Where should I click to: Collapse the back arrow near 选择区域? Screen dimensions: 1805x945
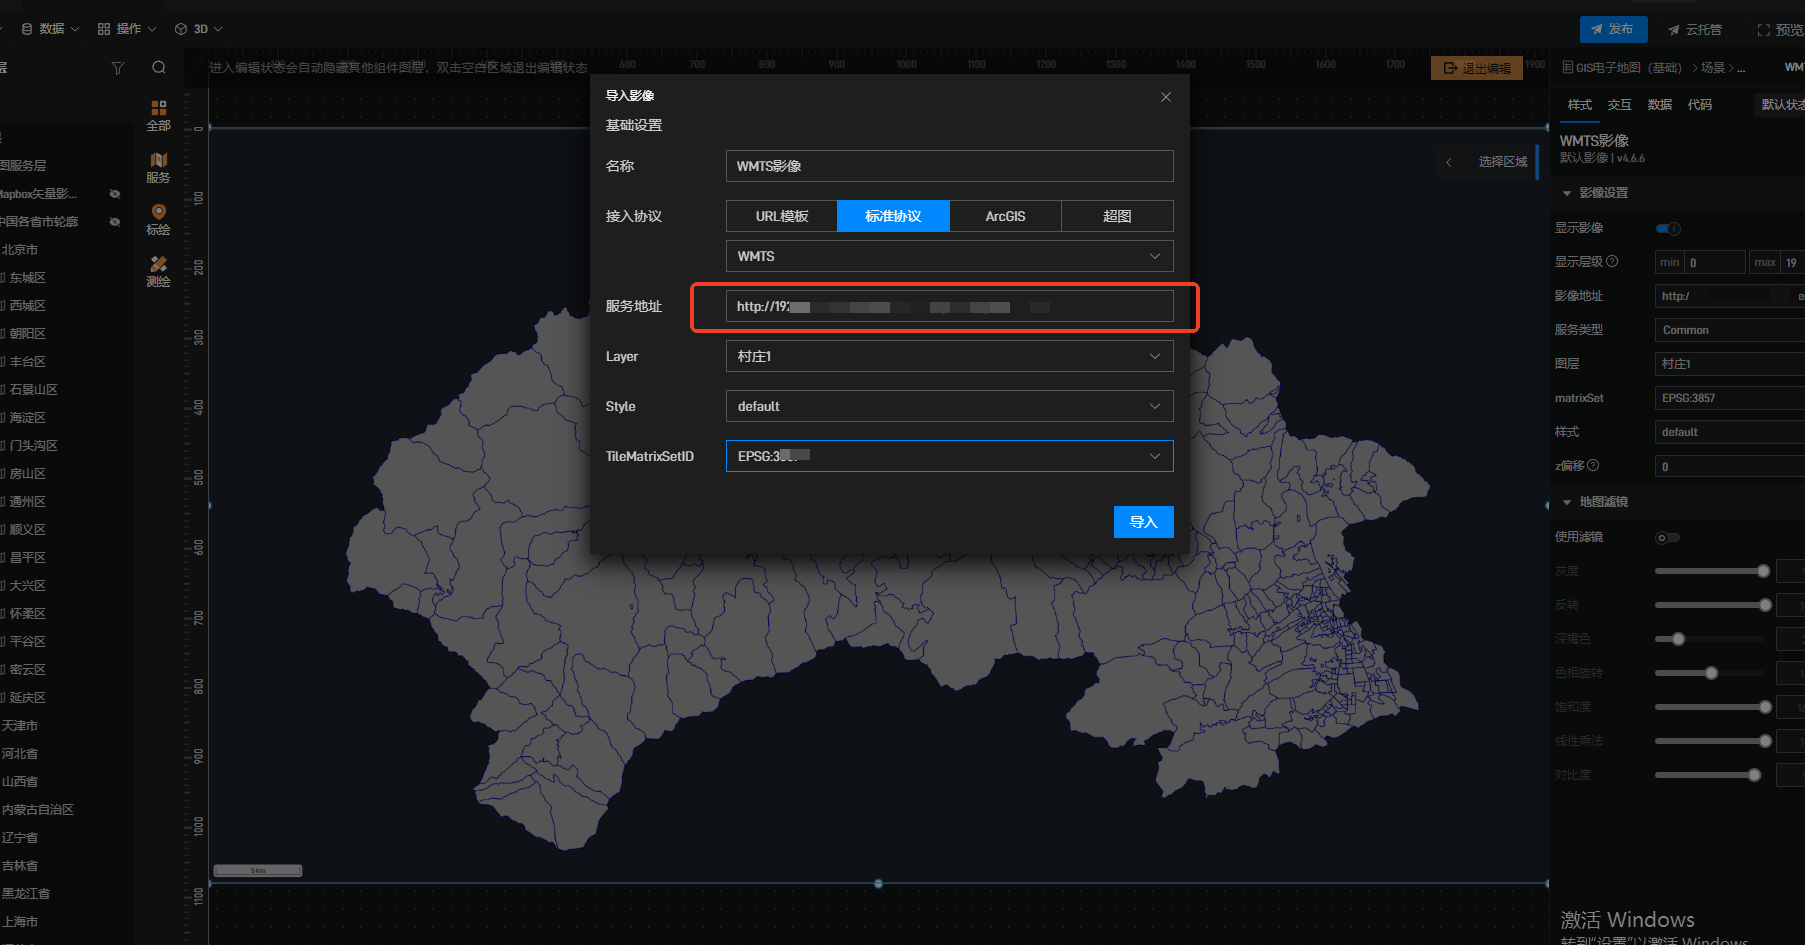point(1448,162)
